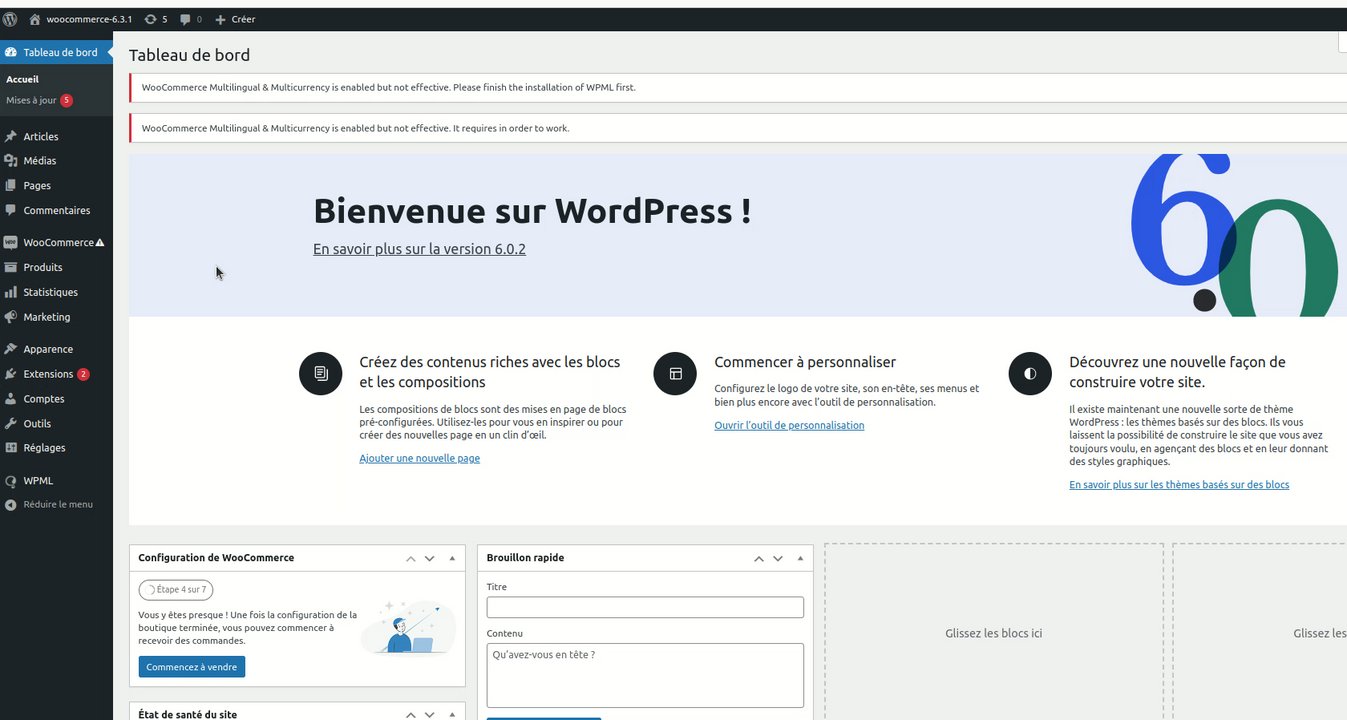Move Brouillon rapide widget up

tap(758, 558)
